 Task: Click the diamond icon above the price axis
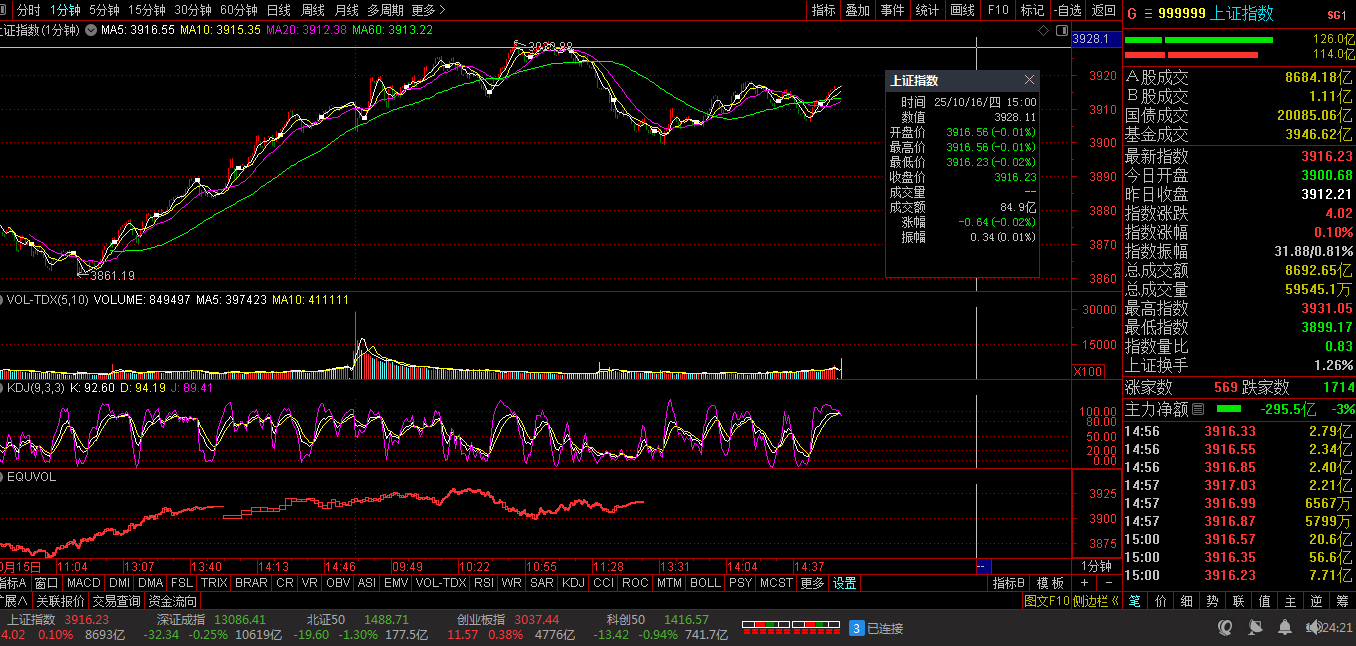(x=1044, y=31)
